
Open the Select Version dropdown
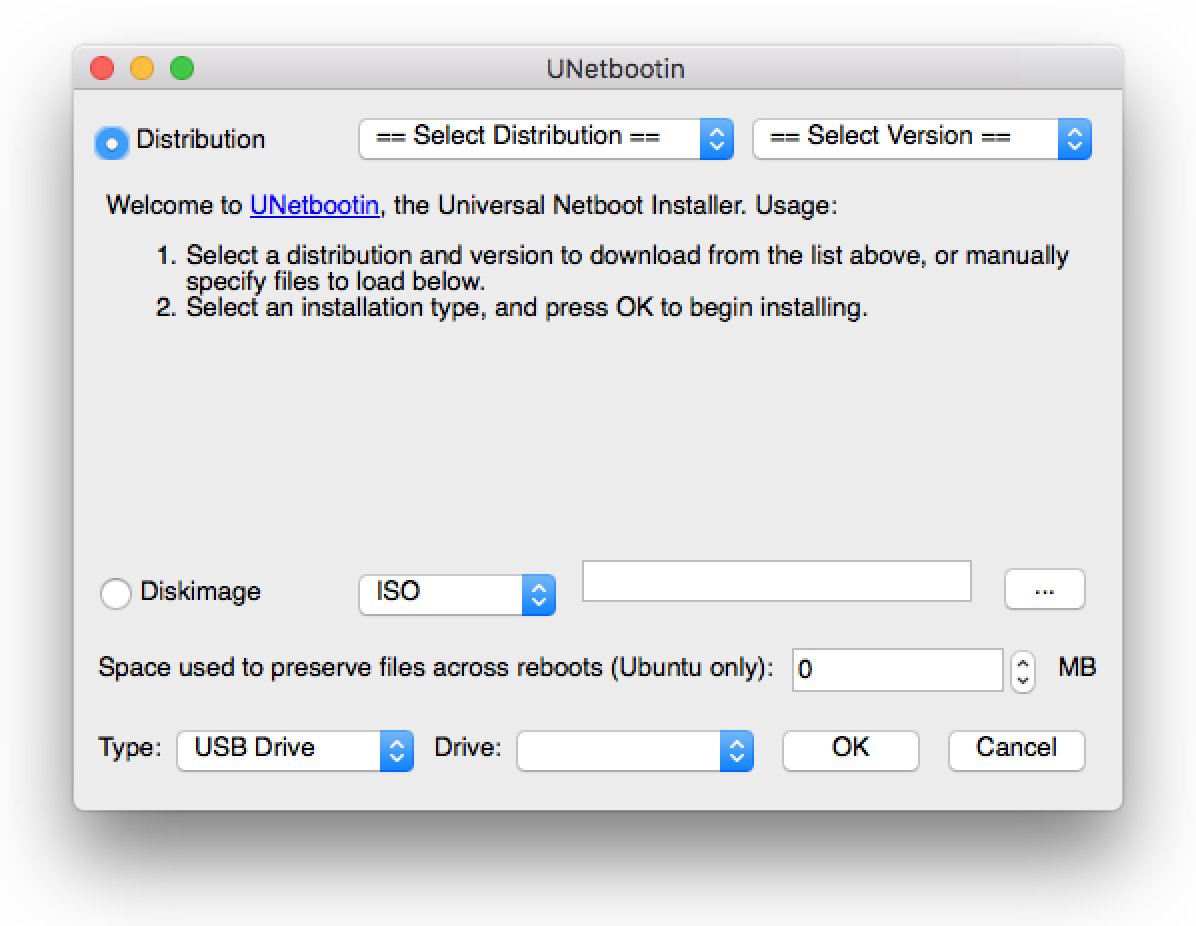pyautogui.click(x=922, y=138)
